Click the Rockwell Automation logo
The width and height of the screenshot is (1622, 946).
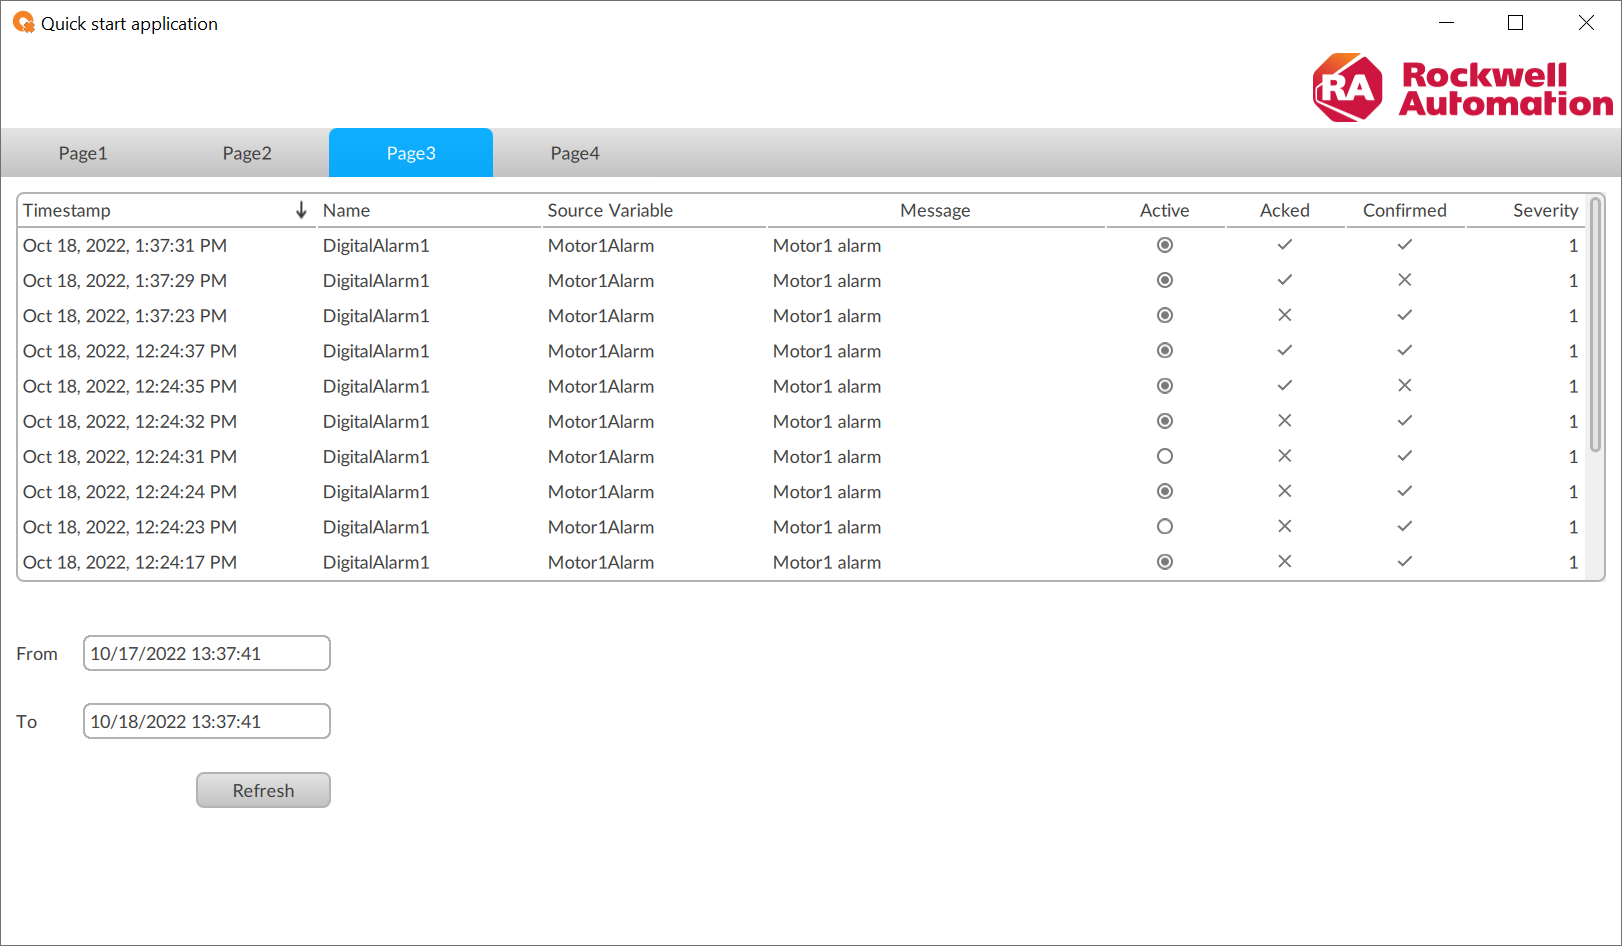tap(1461, 88)
